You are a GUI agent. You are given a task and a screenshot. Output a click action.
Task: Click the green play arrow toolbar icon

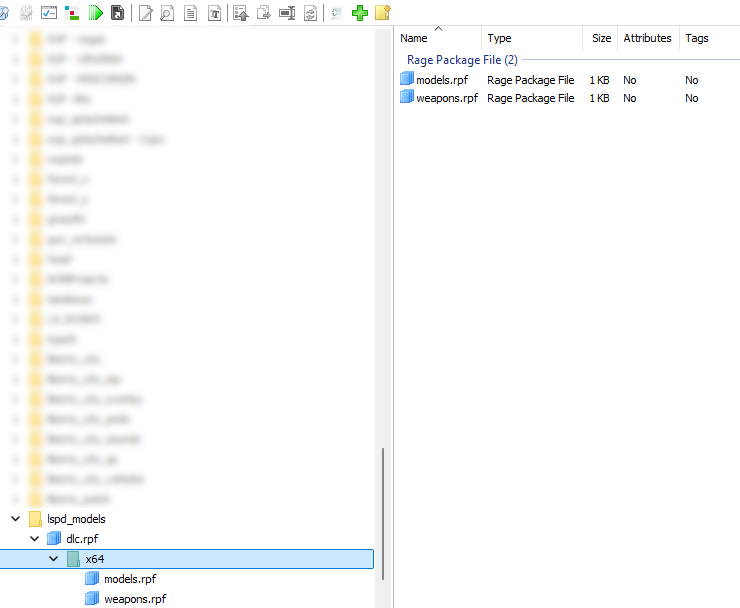click(95, 13)
